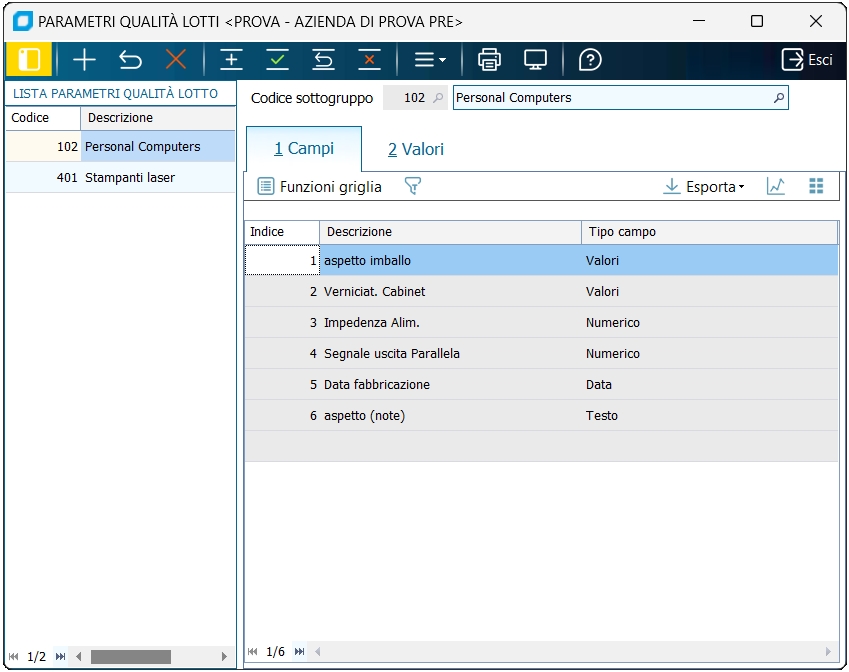
Task: Click the insert row icon
Action: click(x=232, y=60)
